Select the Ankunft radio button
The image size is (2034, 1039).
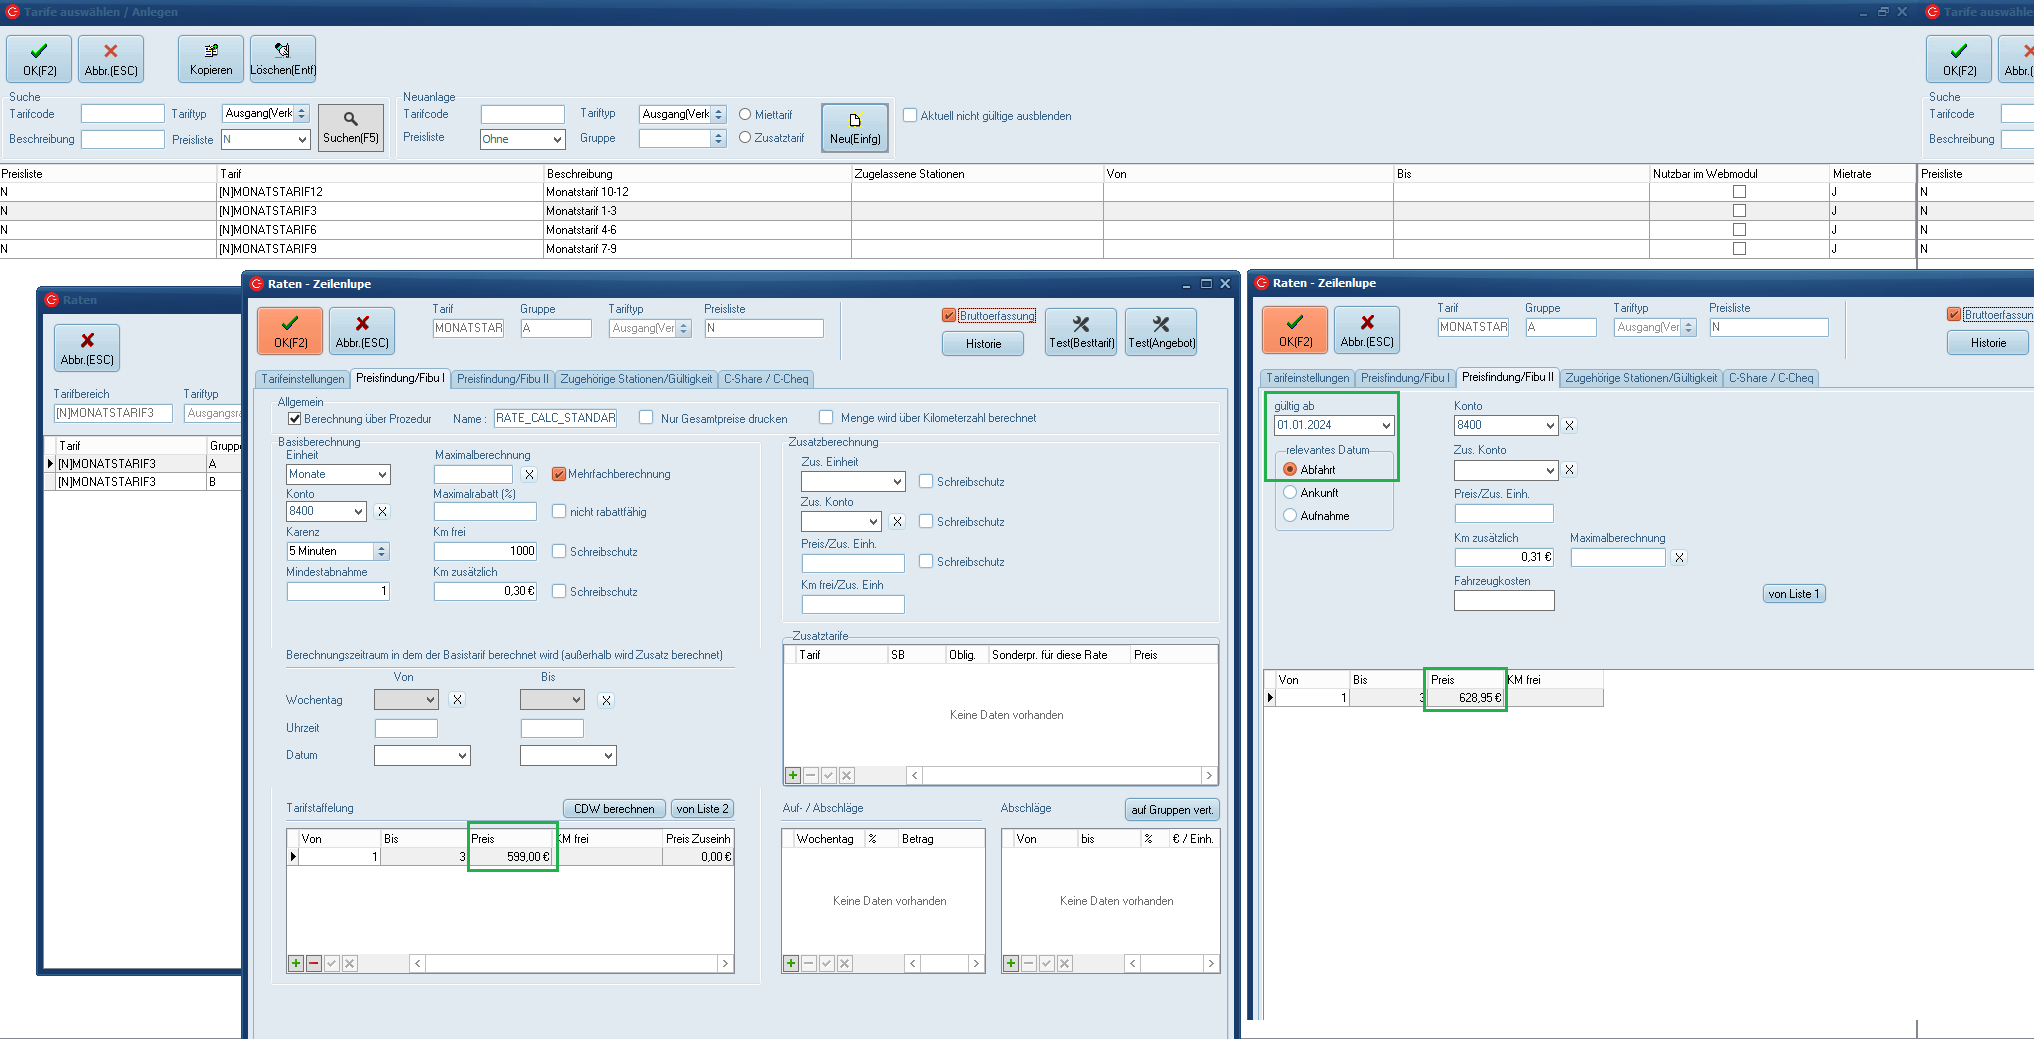coord(1290,493)
